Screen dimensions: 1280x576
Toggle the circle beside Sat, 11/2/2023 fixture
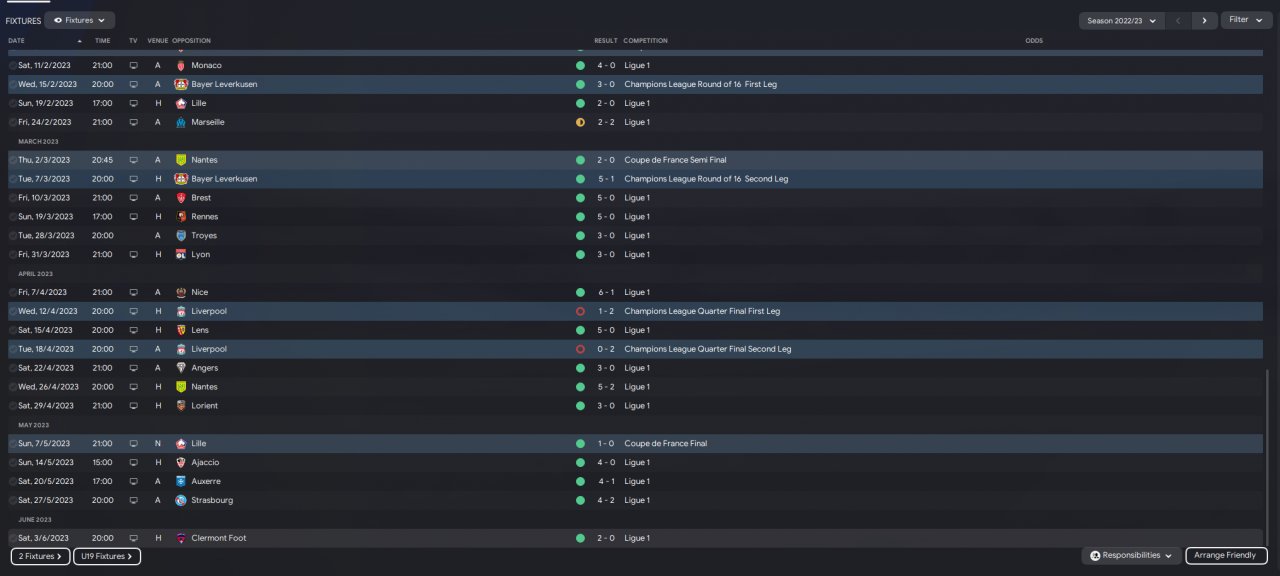(13, 66)
